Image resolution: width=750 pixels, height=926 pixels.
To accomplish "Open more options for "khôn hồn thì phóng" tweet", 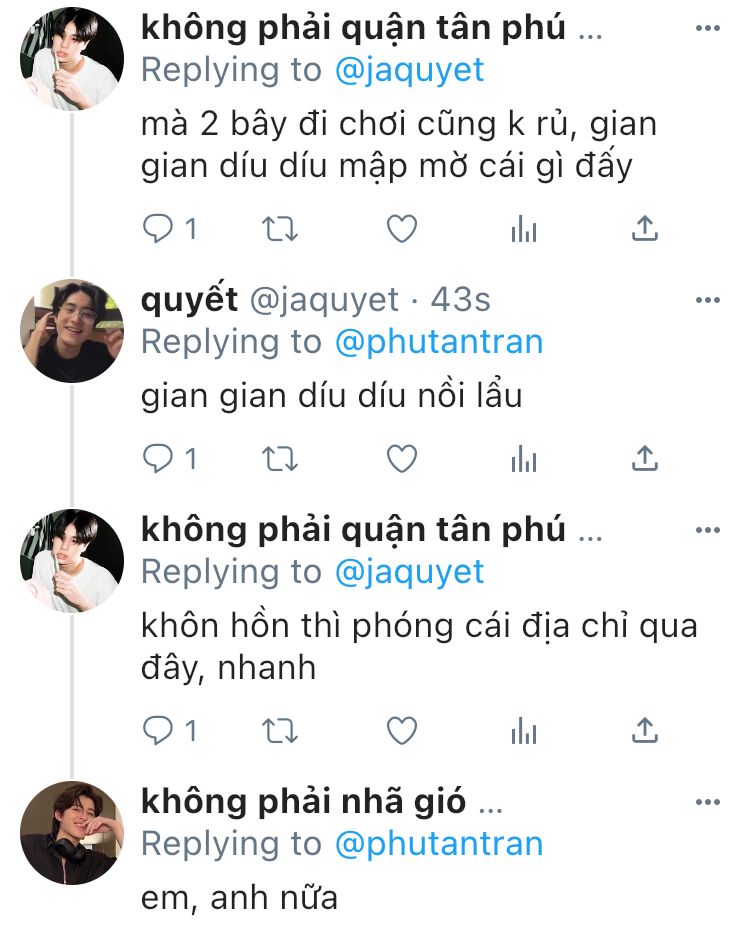I will point(707,530).
